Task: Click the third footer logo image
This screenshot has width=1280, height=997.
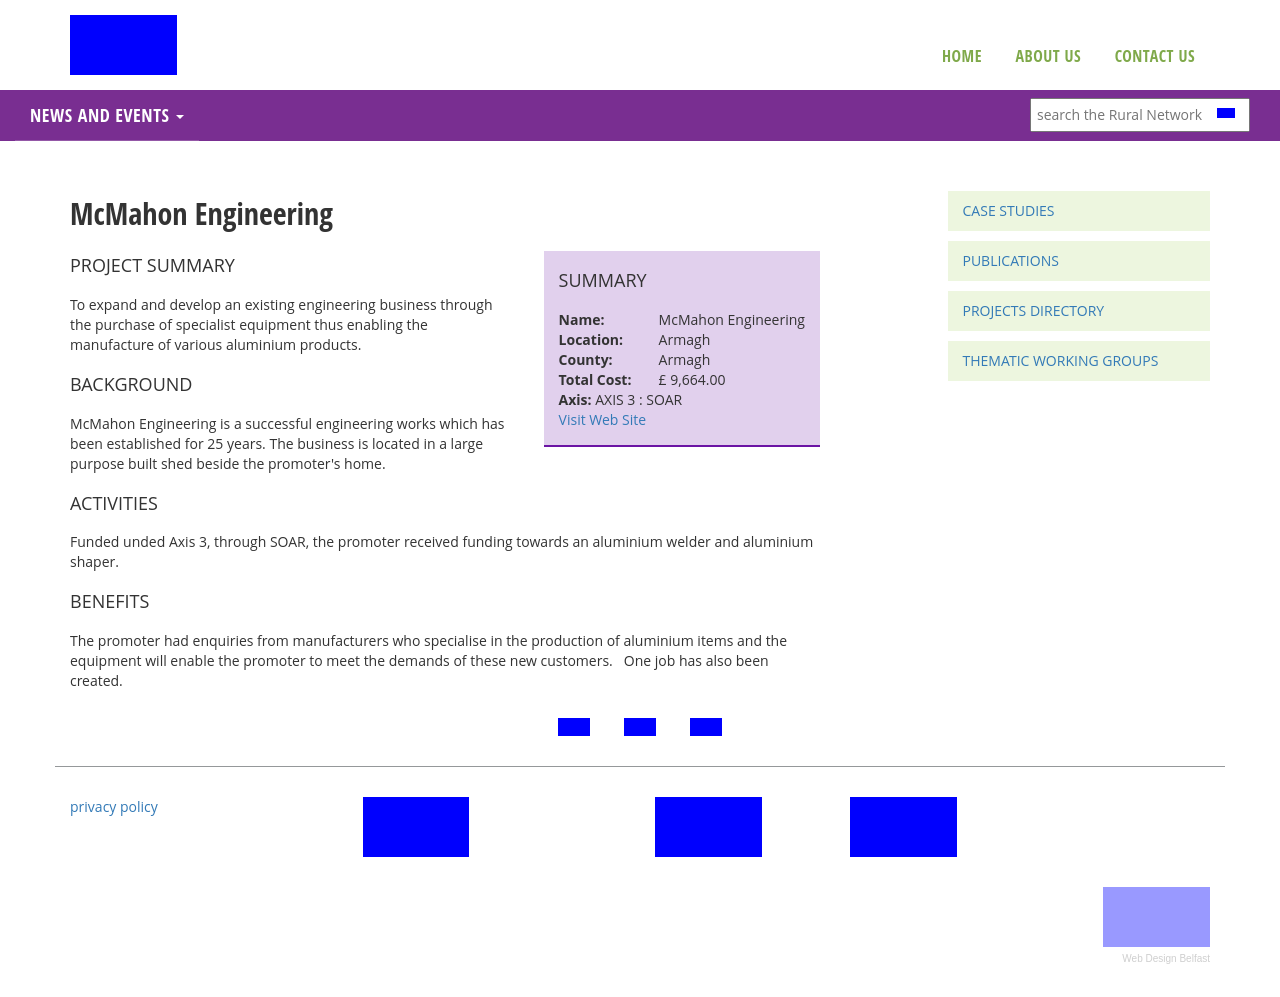Action: [903, 827]
